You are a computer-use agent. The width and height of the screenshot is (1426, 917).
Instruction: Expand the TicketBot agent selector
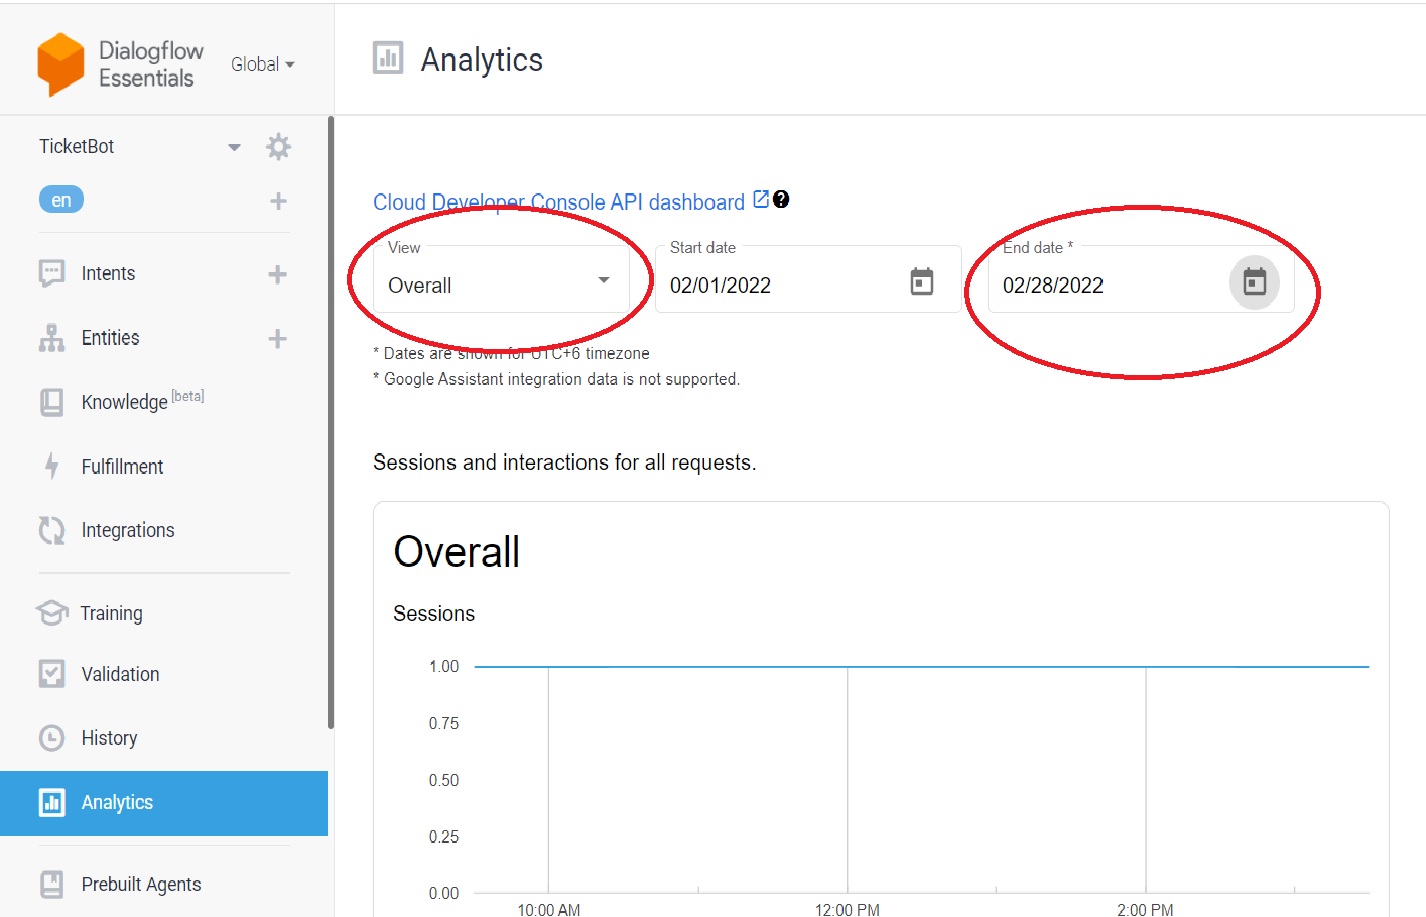tap(234, 146)
